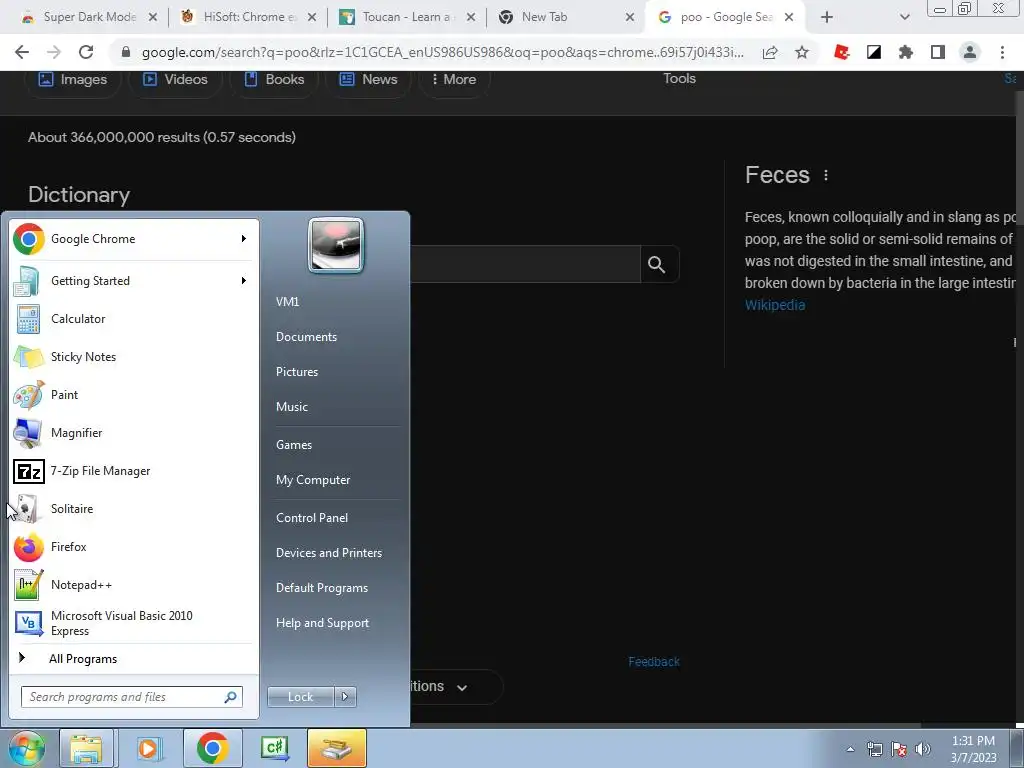Launch Firefox from Start menu
This screenshot has width=1024, height=768.
point(133,547)
